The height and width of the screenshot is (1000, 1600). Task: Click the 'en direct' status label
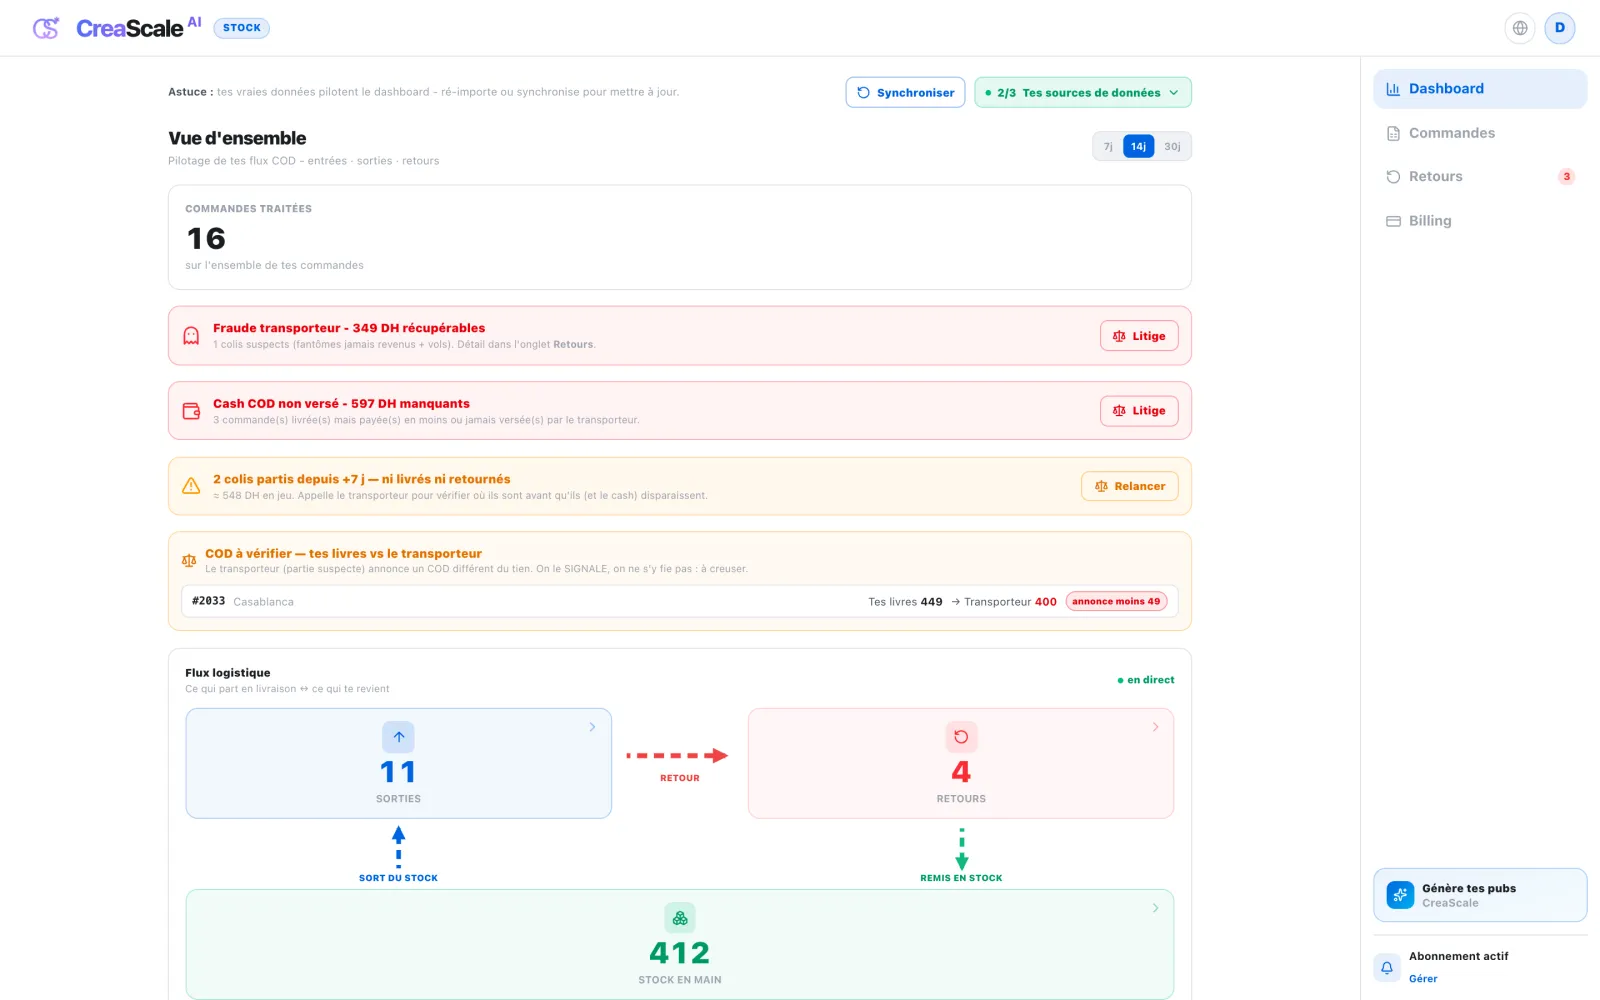coord(1146,680)
